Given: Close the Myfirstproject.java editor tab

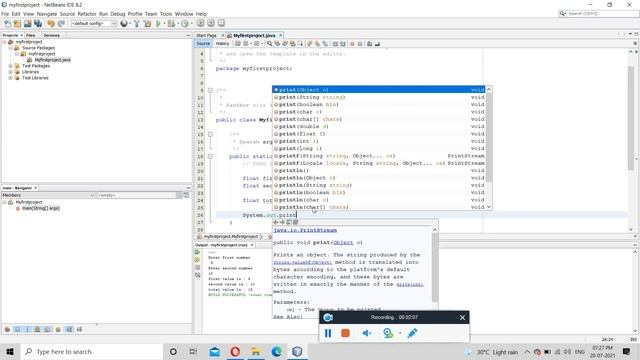Looking at the screenshot, I should pyautogui.click(x=280, y=36).
